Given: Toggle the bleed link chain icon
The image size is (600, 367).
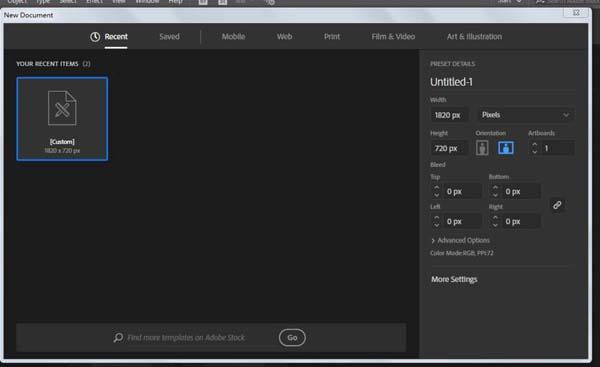Looking at the screenshot, I should pos(557,205).
